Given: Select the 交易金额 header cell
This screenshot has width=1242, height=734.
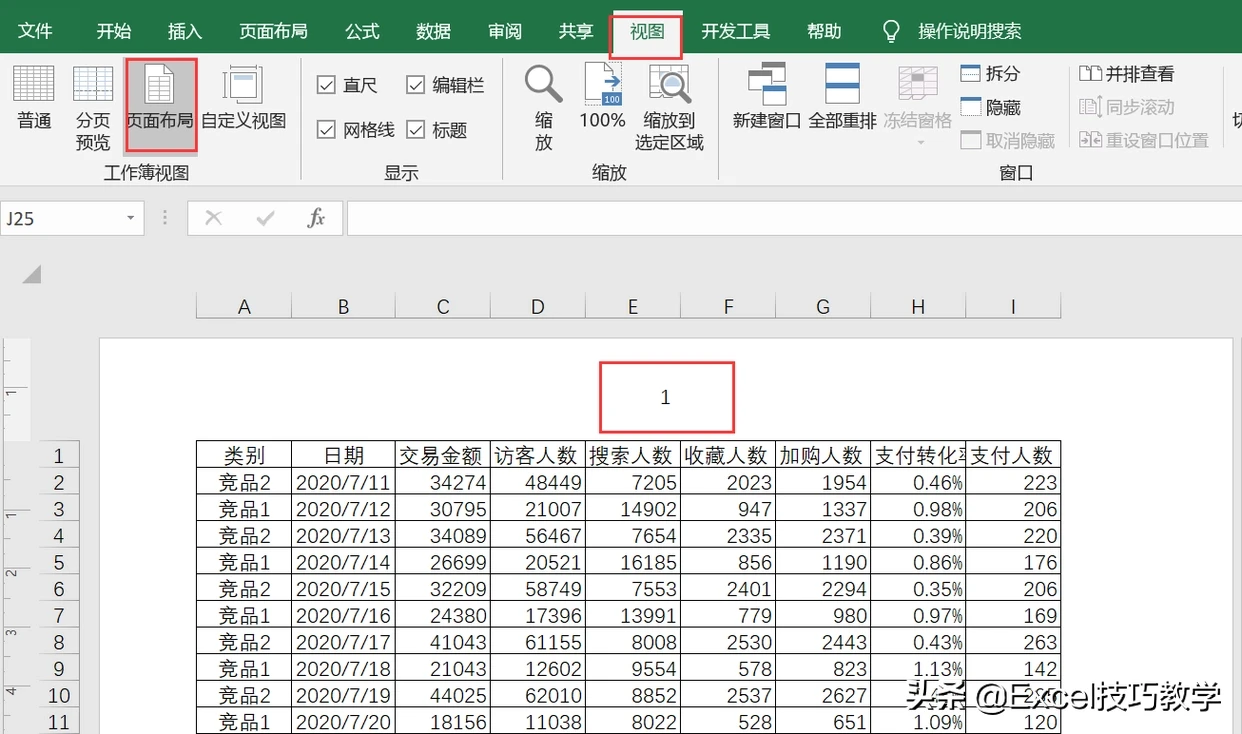Looking at the screenshot, I should pos(443,455).
